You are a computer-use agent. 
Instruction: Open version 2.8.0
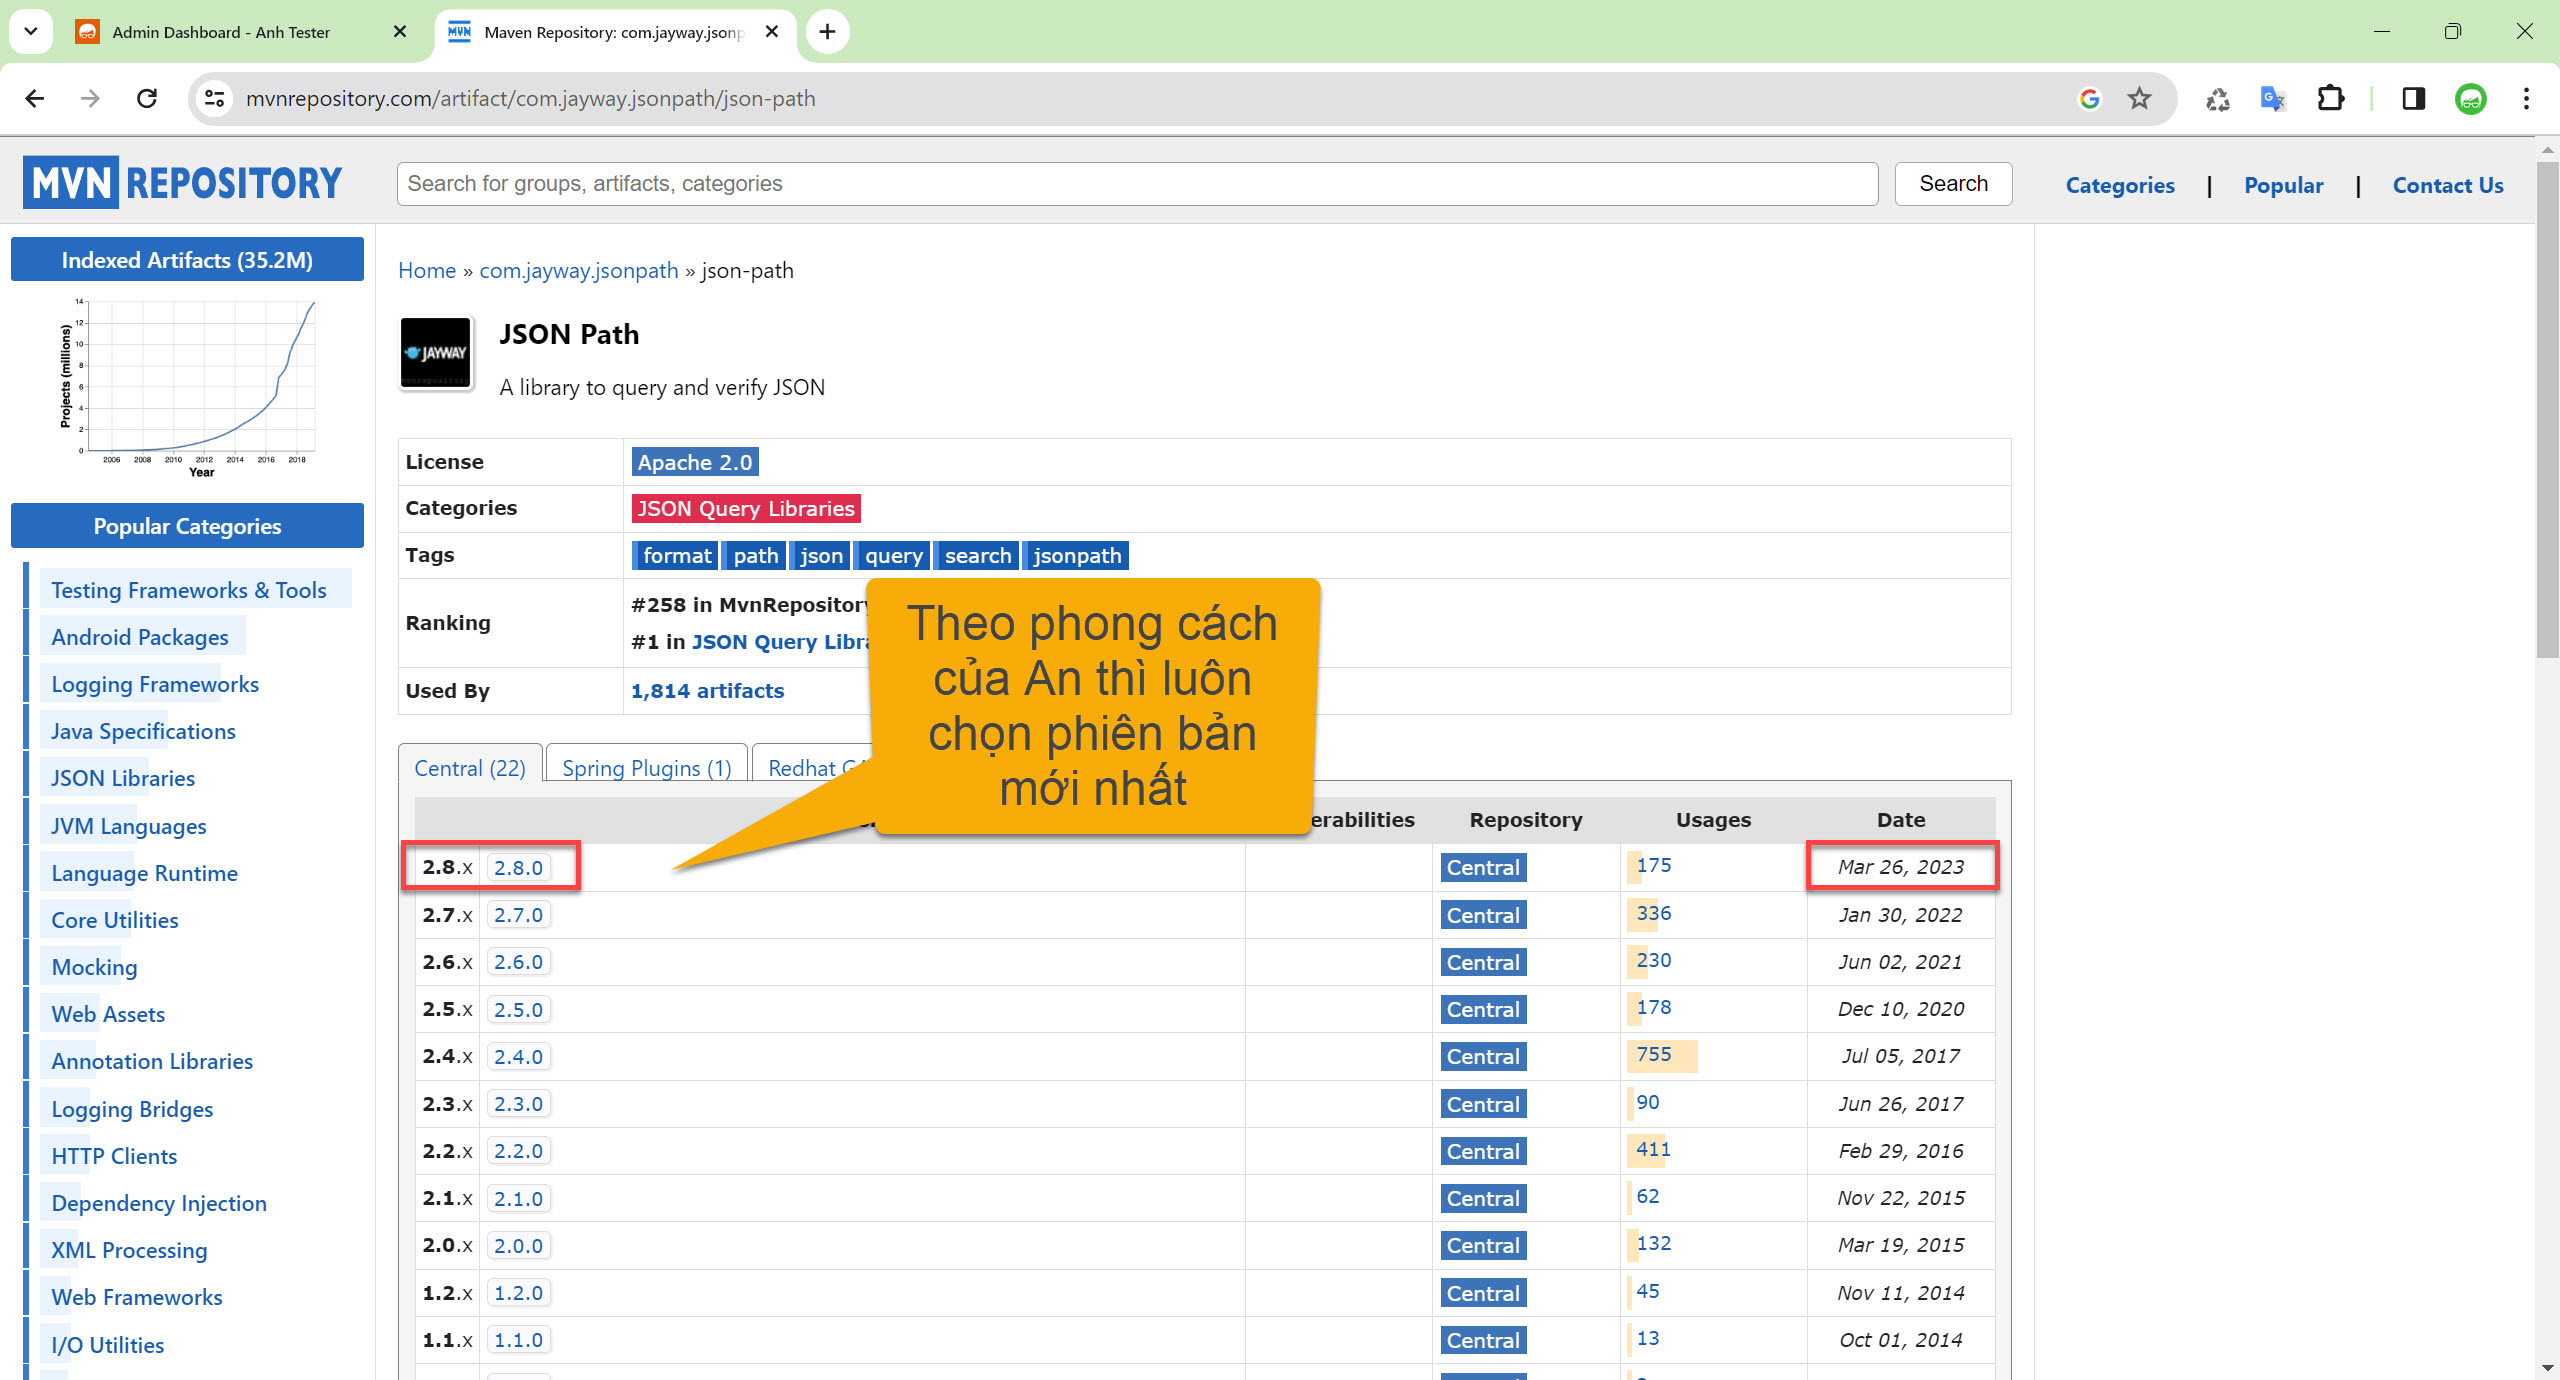518,868
